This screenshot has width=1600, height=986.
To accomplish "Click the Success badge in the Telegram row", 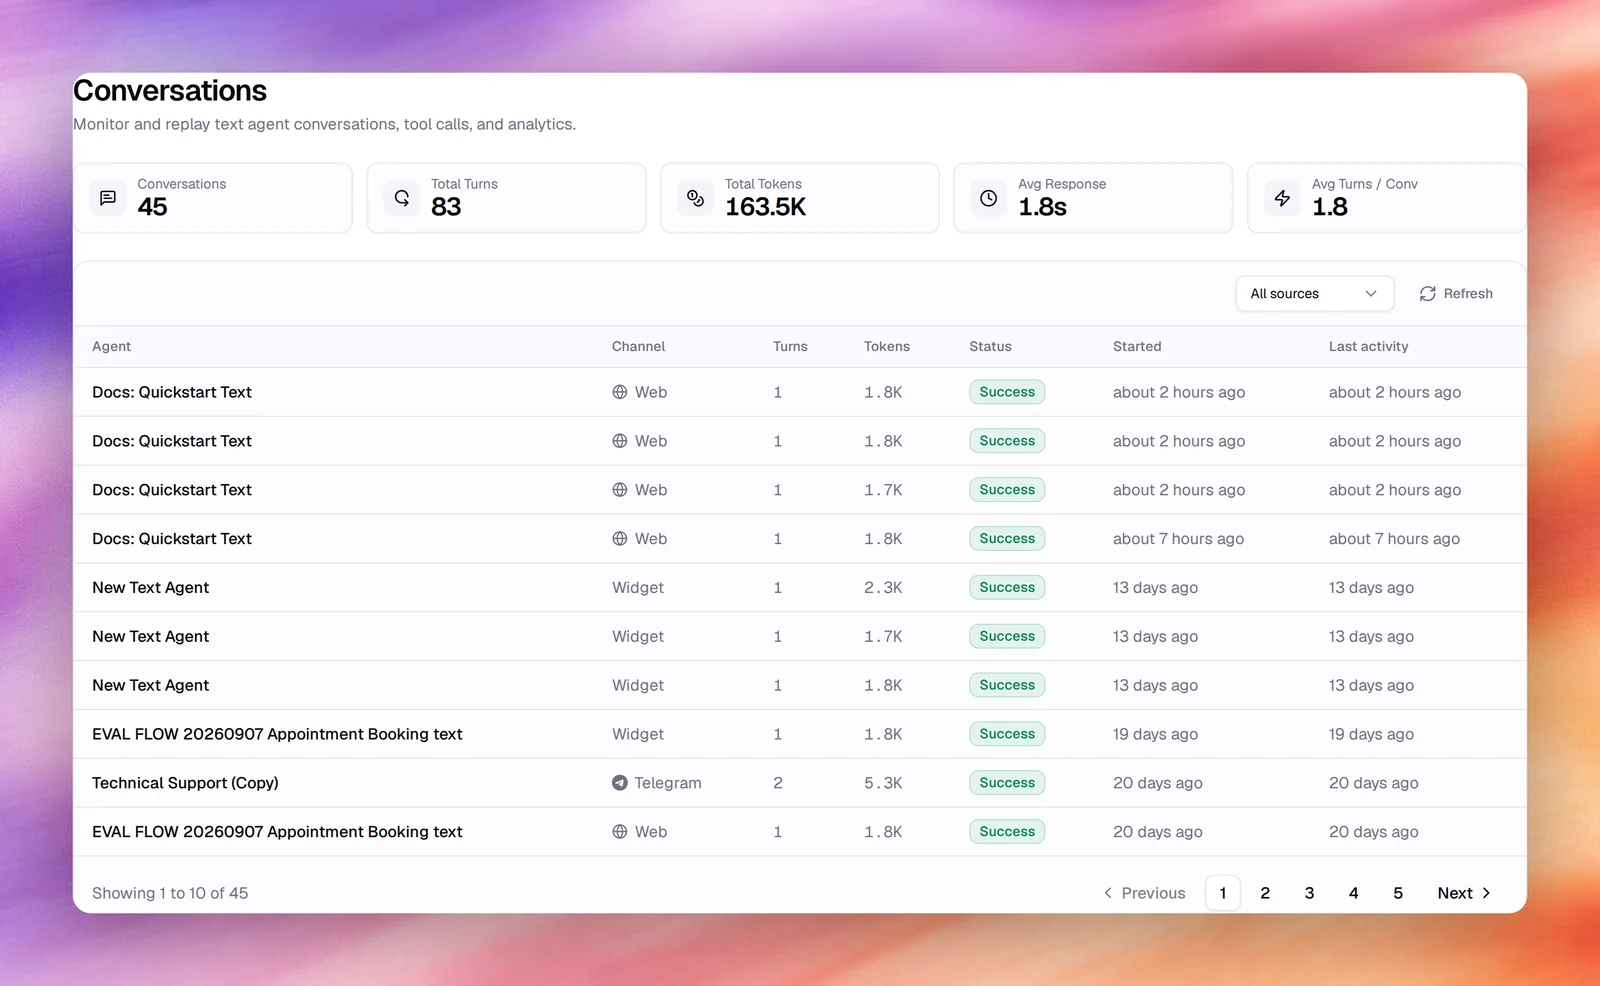I will pyautogui.click(x=1007, y=783).
